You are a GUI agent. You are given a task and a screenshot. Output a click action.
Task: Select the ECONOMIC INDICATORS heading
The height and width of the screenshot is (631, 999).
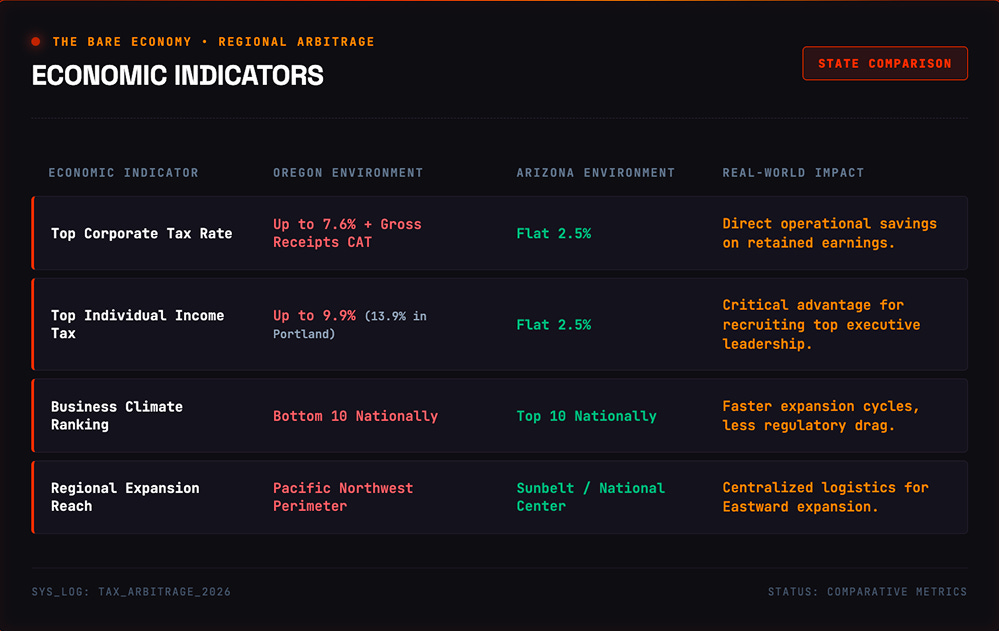pyautogui.click(x=178, y=75)
